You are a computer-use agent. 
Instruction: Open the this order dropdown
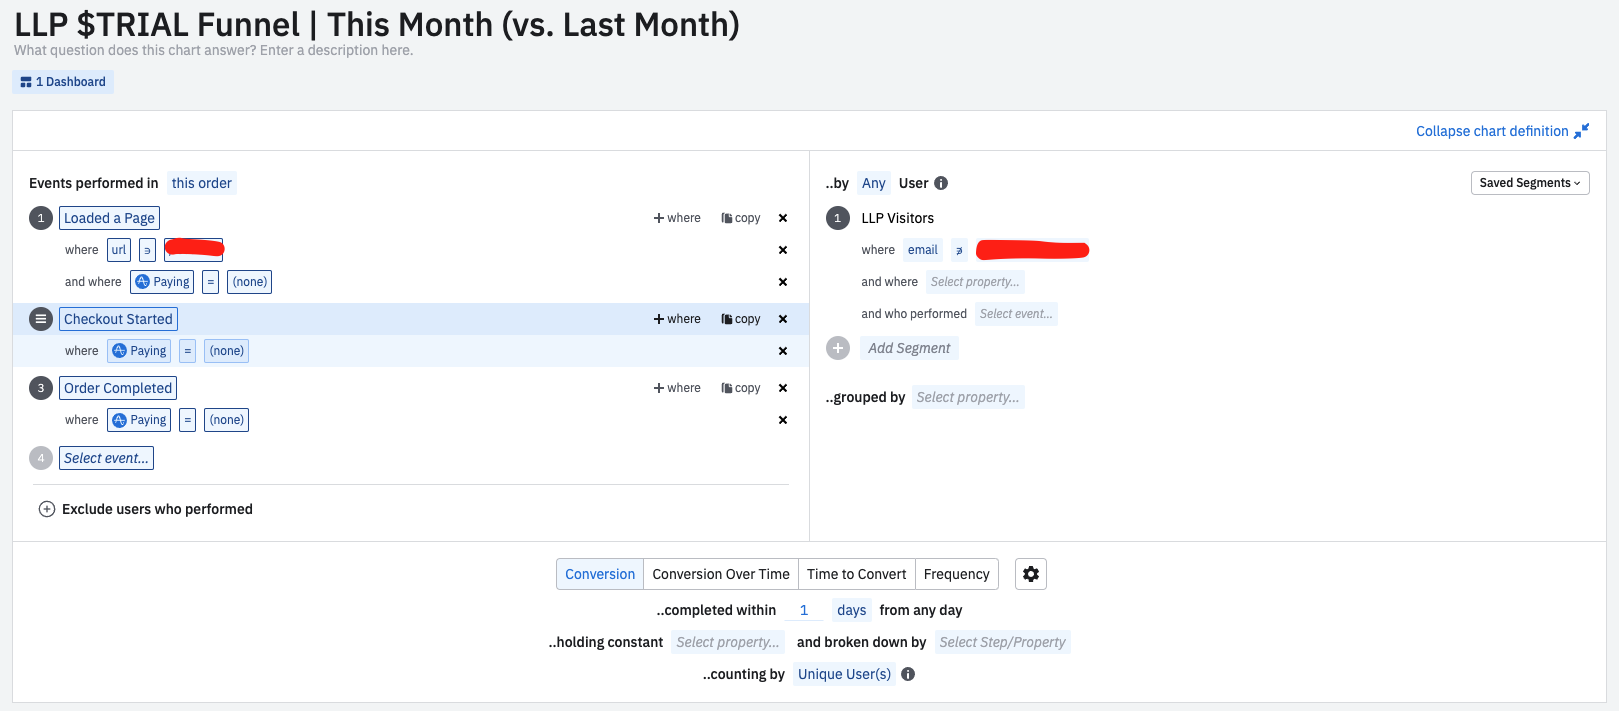coord(201,183)
